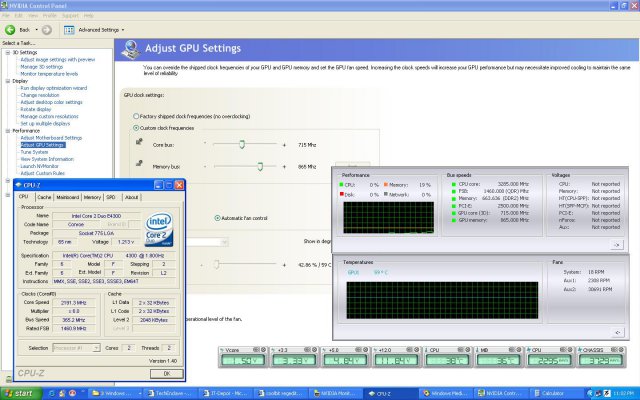Image resolution: width=640 pixels, height=400 pixels.
Task: Open Change resolution link
Action: coord(40,95)
